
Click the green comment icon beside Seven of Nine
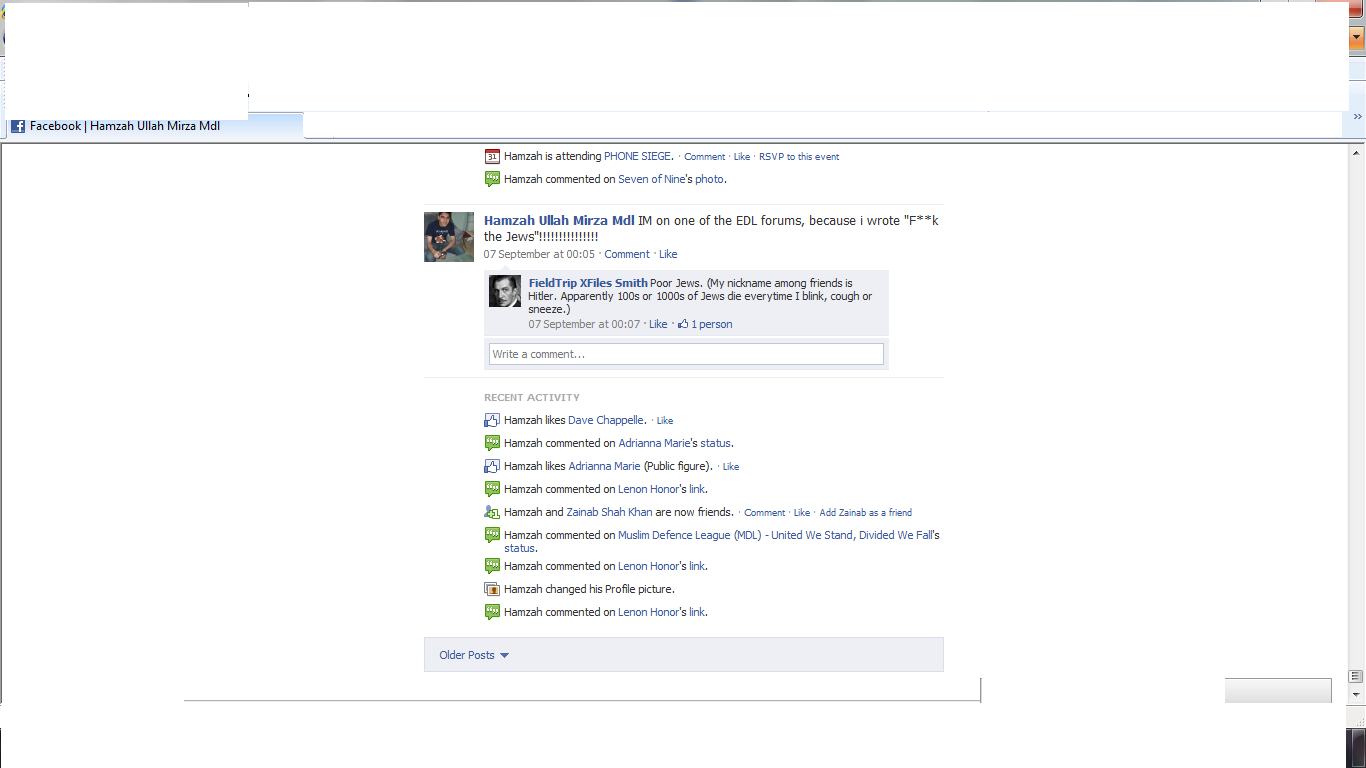tap(491, 179)
